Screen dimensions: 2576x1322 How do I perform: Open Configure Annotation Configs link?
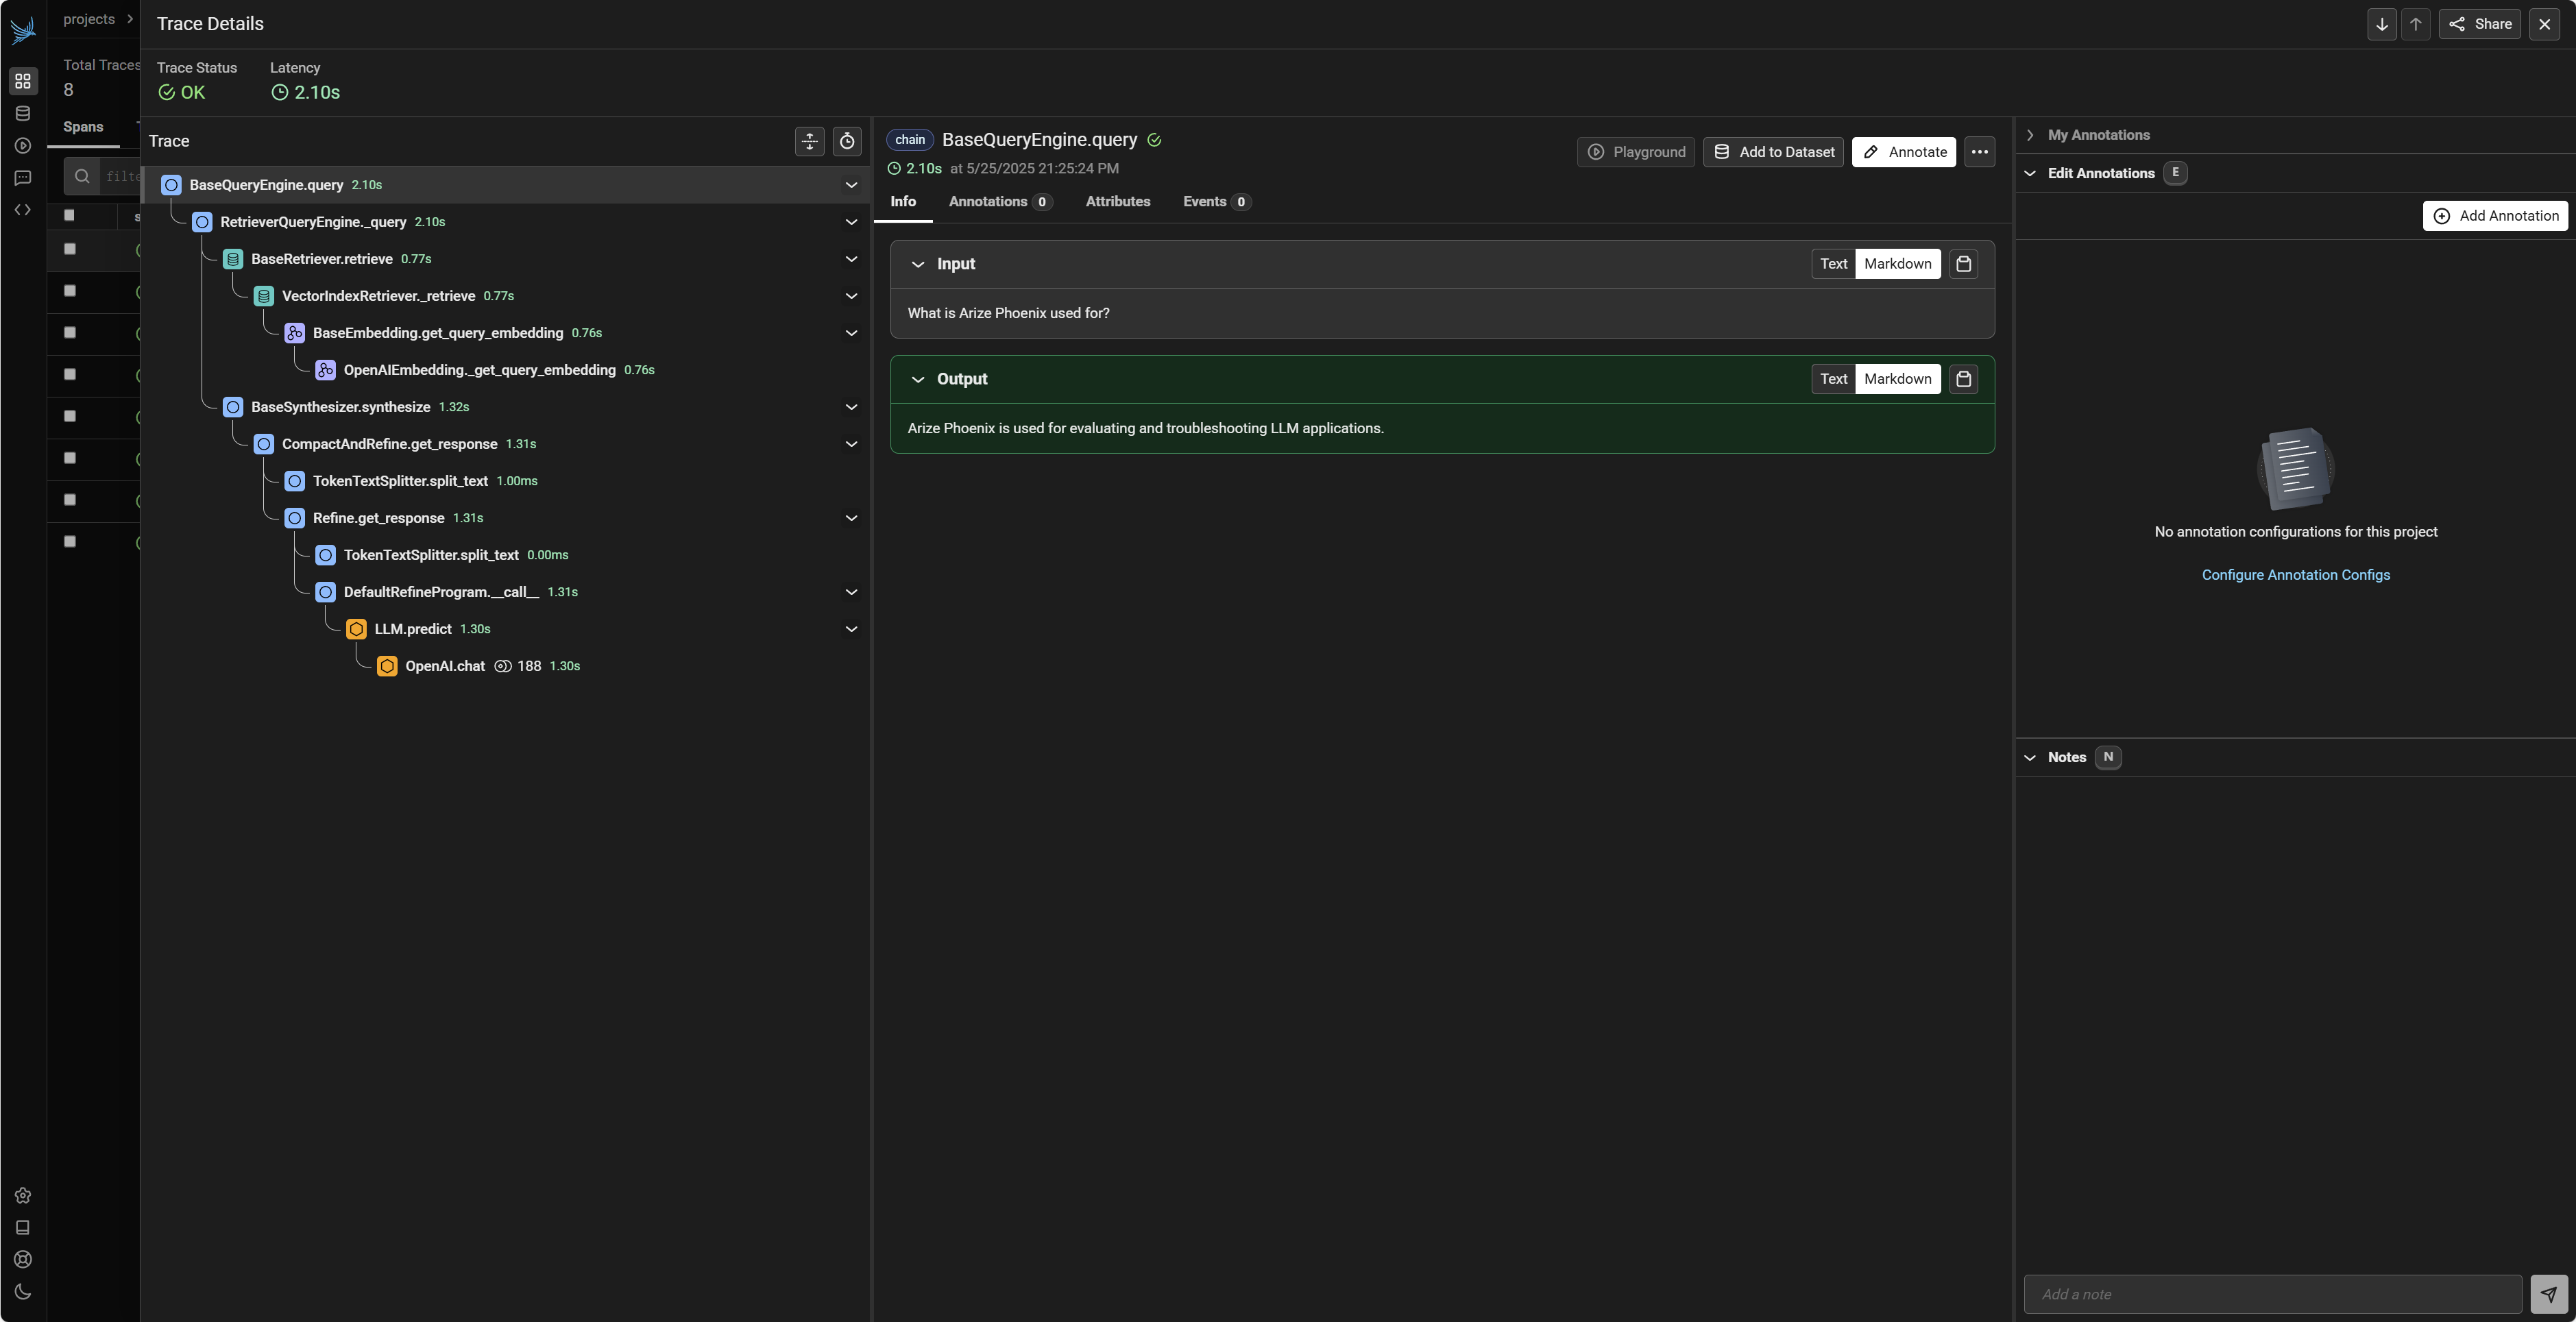pyautogui.click(x=2295, y=575)
